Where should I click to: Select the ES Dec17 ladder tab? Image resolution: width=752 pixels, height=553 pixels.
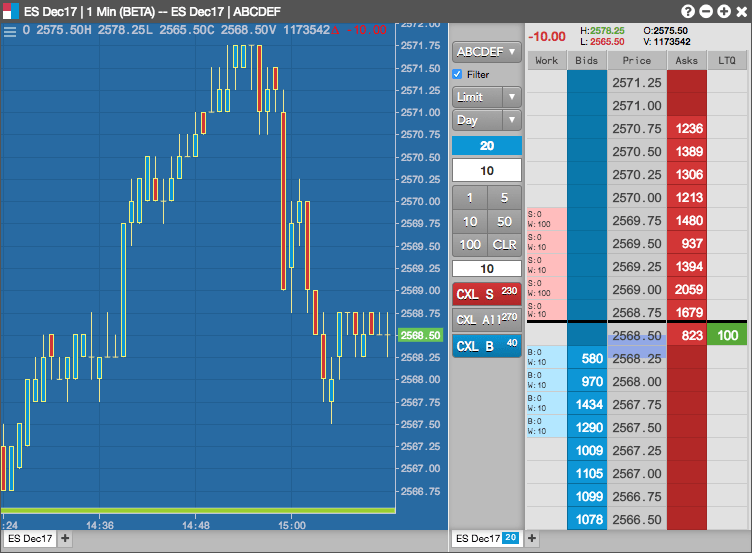(x=487, y=538)
